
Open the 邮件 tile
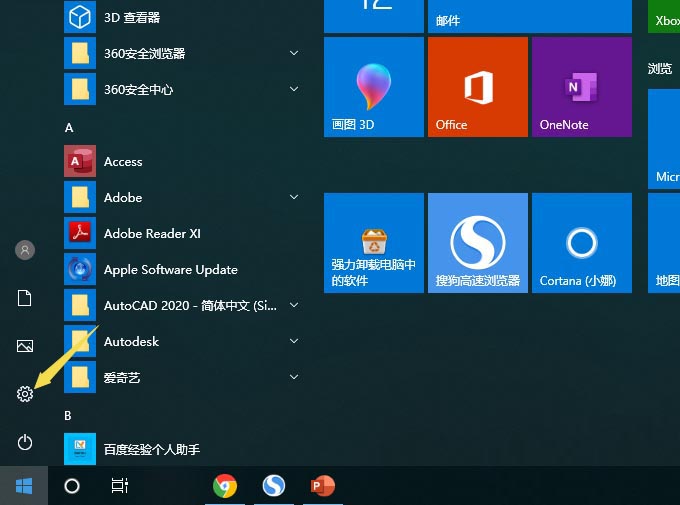point(530,16)
